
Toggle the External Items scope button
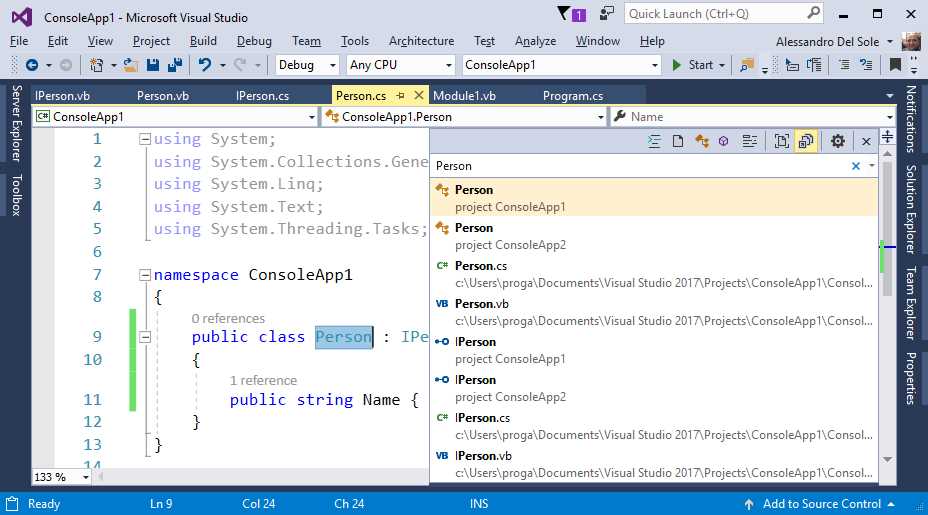[806, 141]
